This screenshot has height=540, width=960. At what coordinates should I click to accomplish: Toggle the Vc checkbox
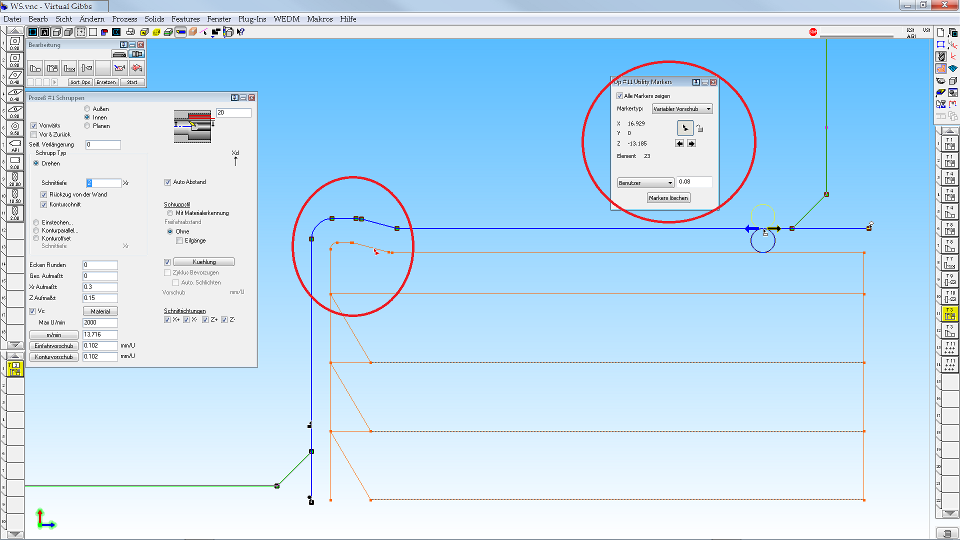click(x=32, y=311)
